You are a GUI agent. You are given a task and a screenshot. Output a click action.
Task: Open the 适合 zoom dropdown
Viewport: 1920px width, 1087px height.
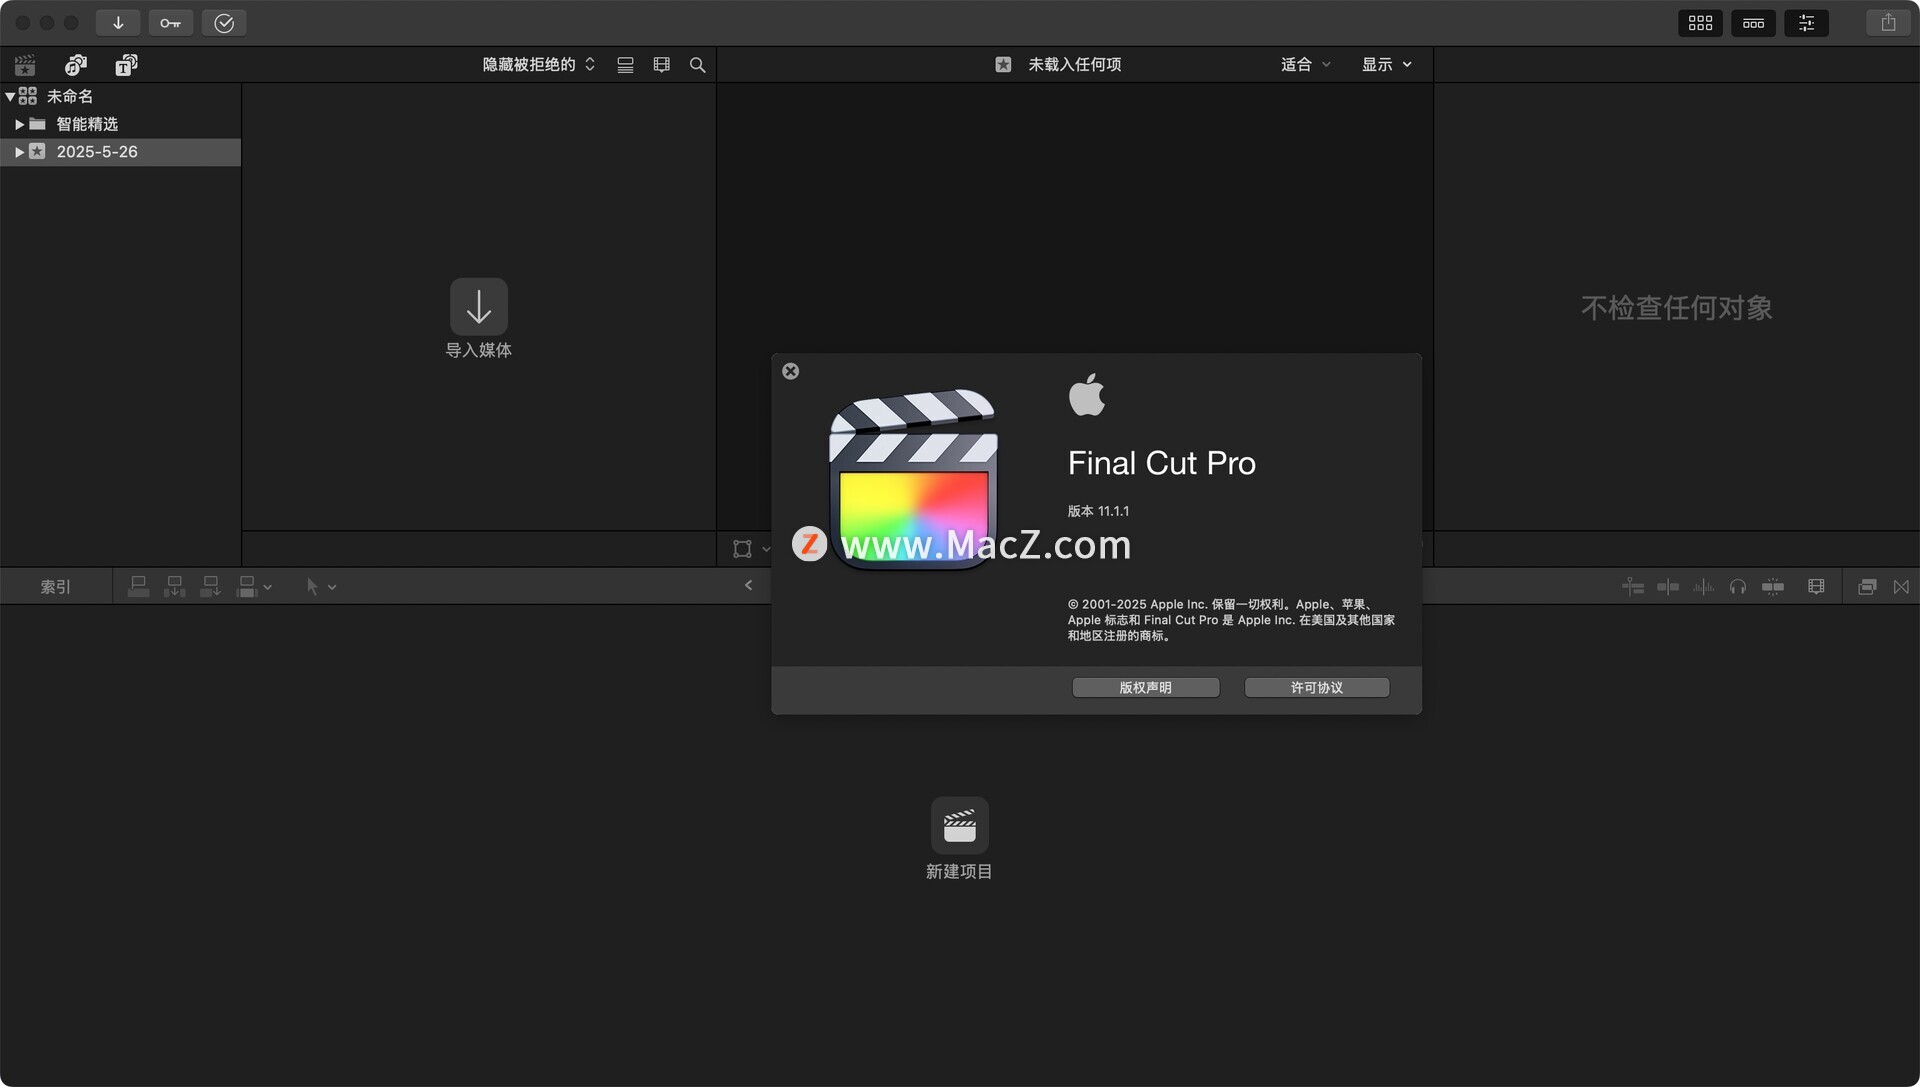pyautogui.click(x=1305, y=65)
